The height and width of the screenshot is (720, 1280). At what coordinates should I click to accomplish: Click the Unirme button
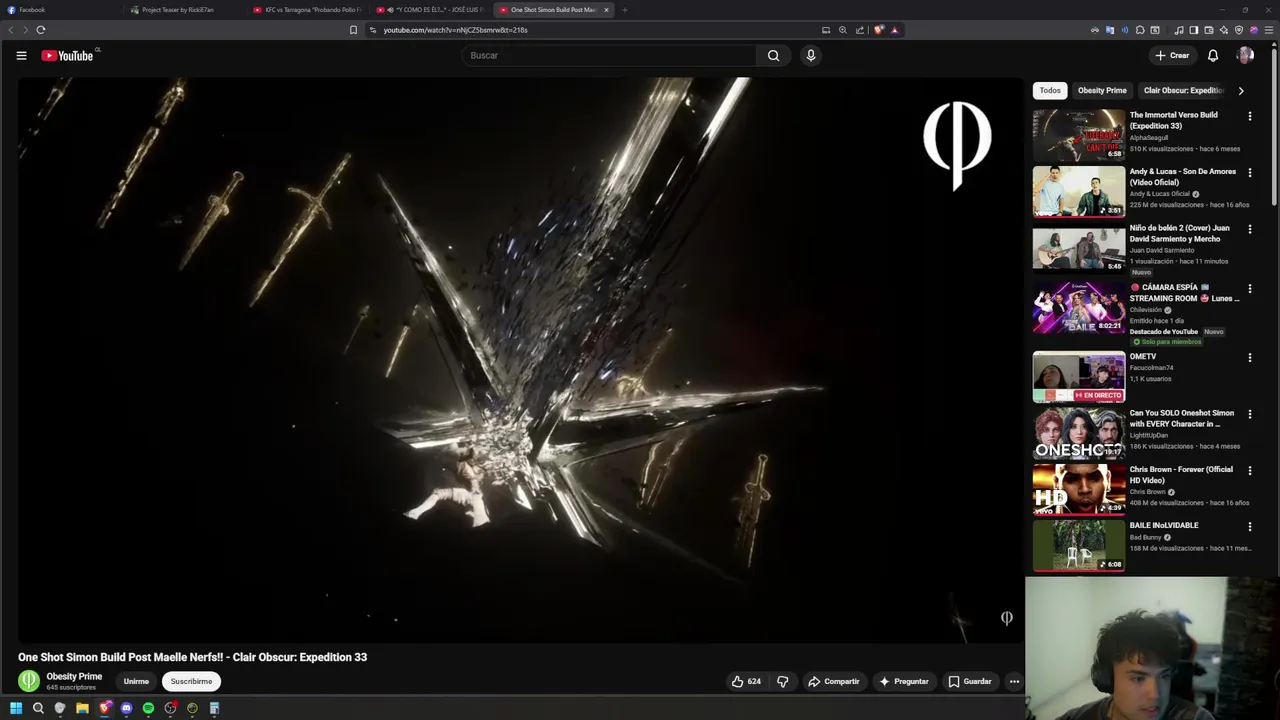(136, 681)
